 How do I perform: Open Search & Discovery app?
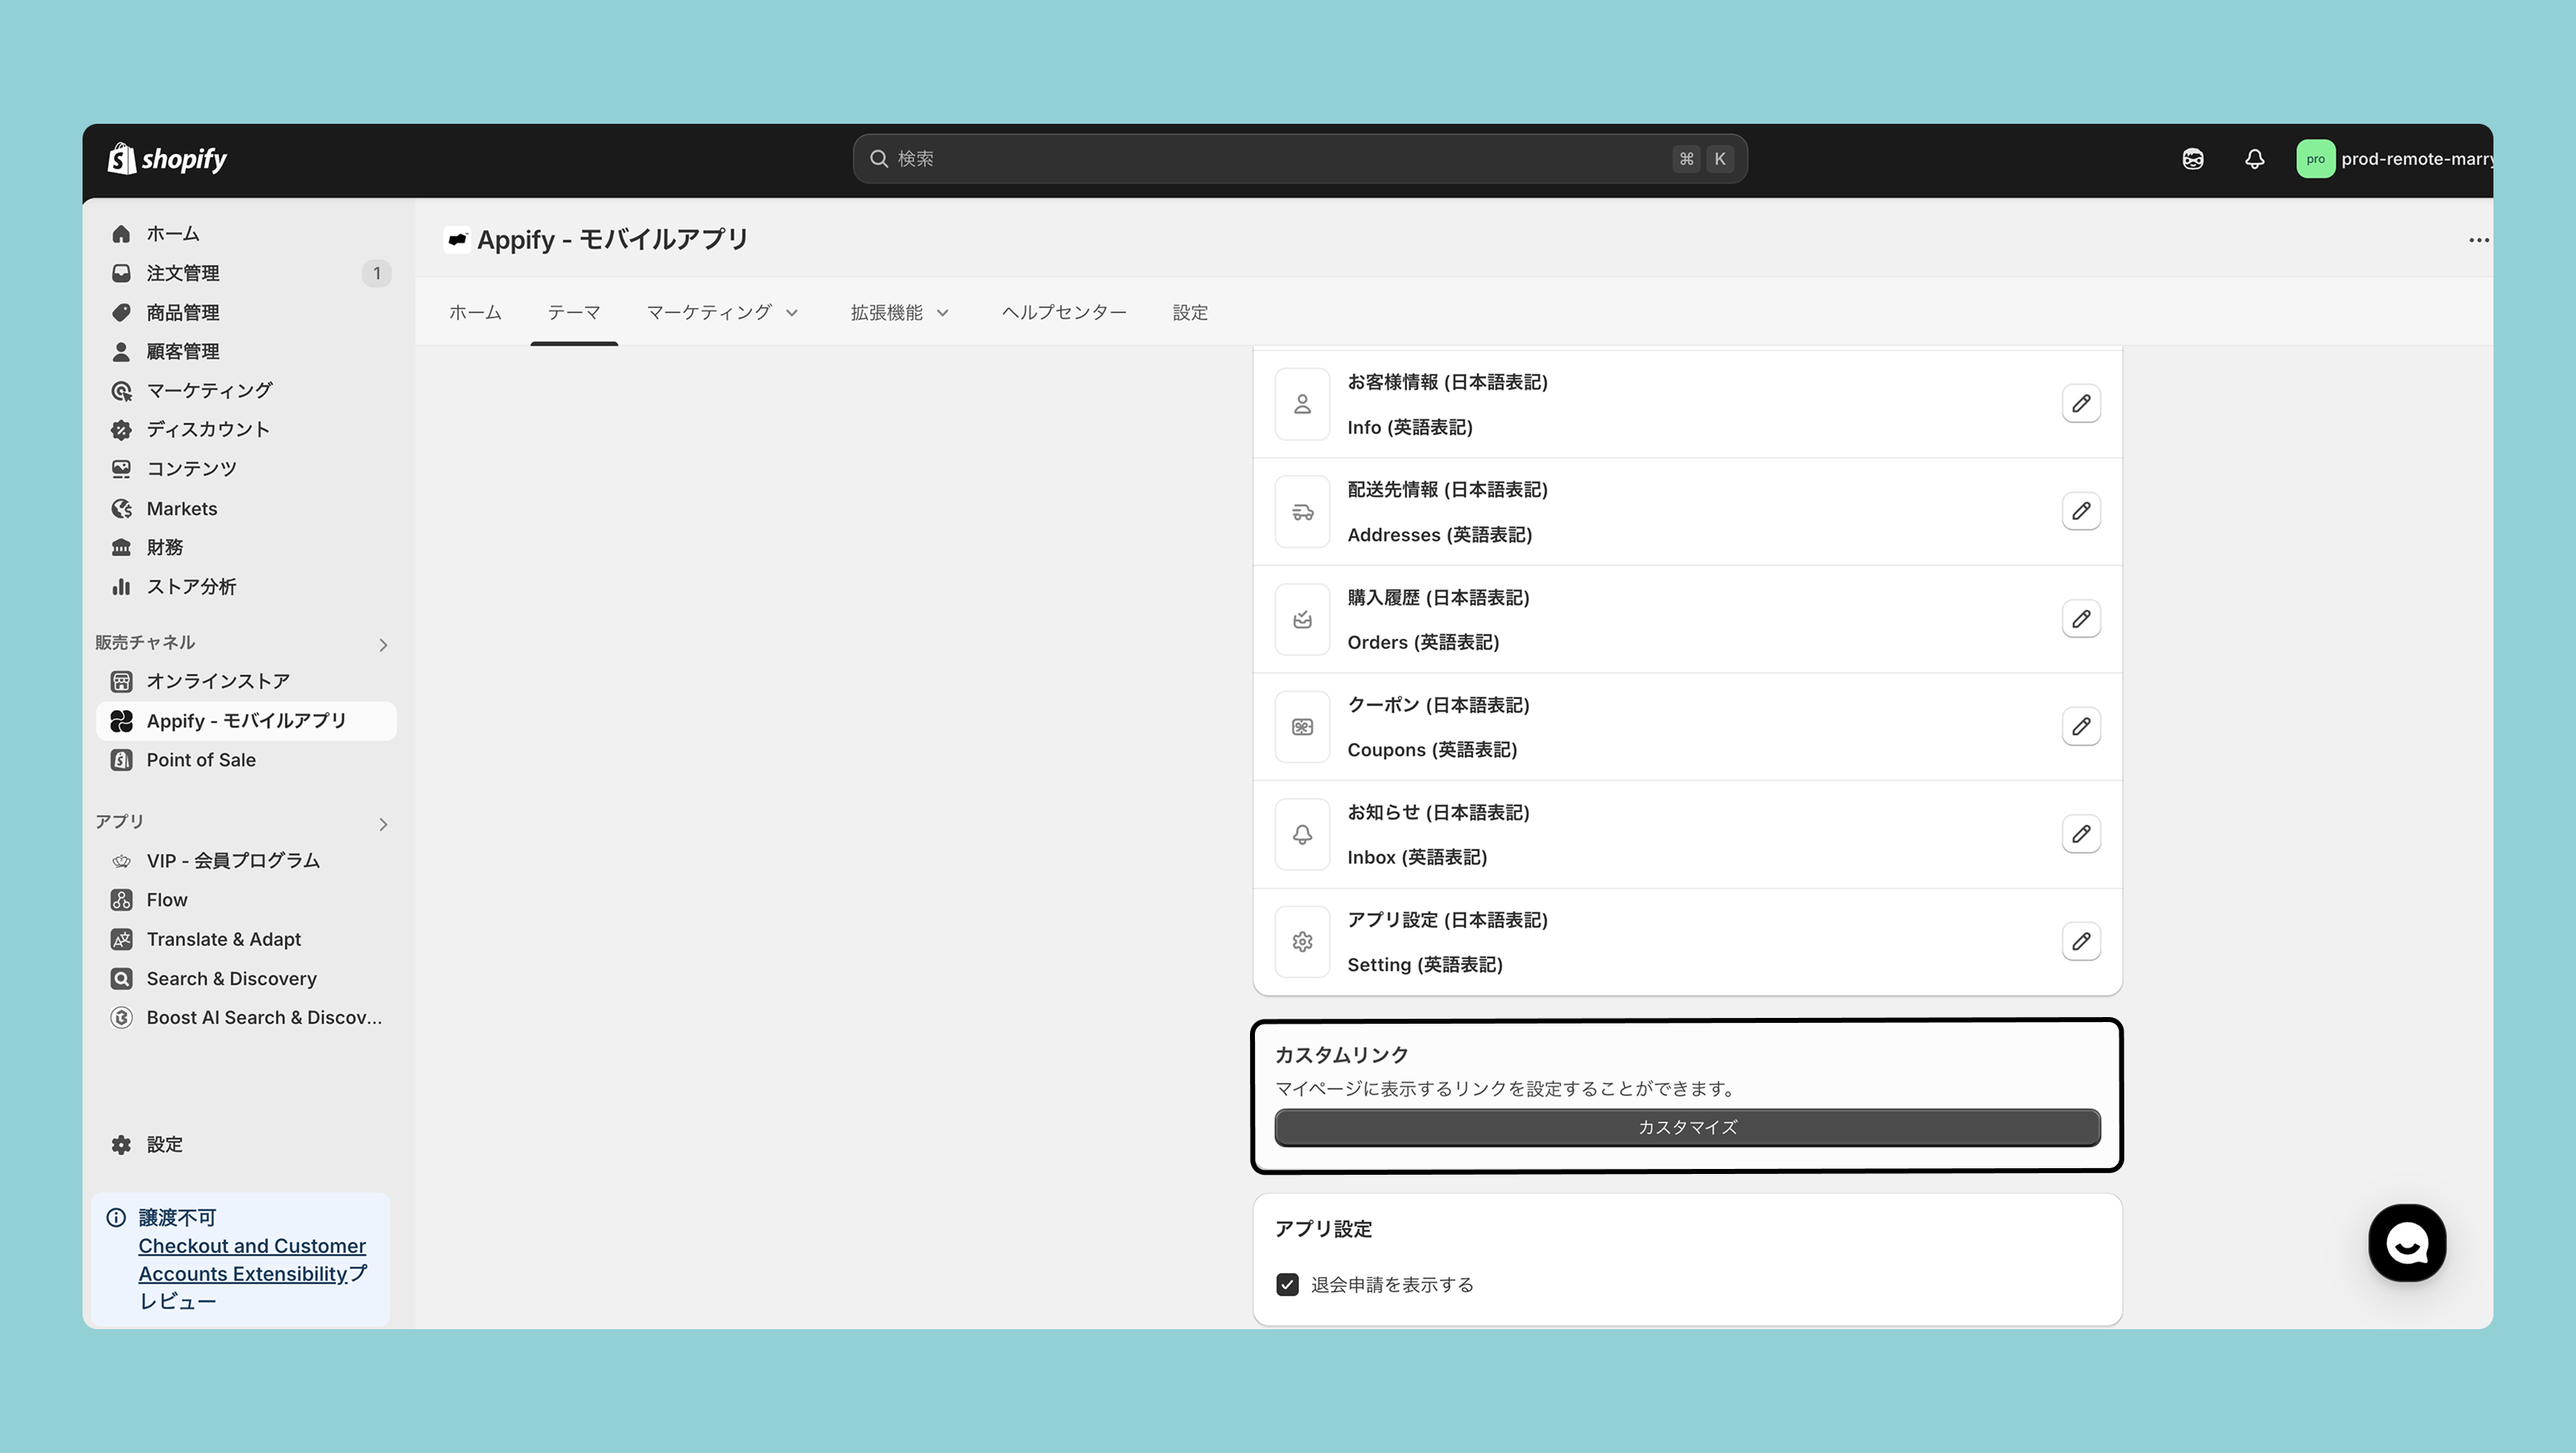(x=246, y=978)
